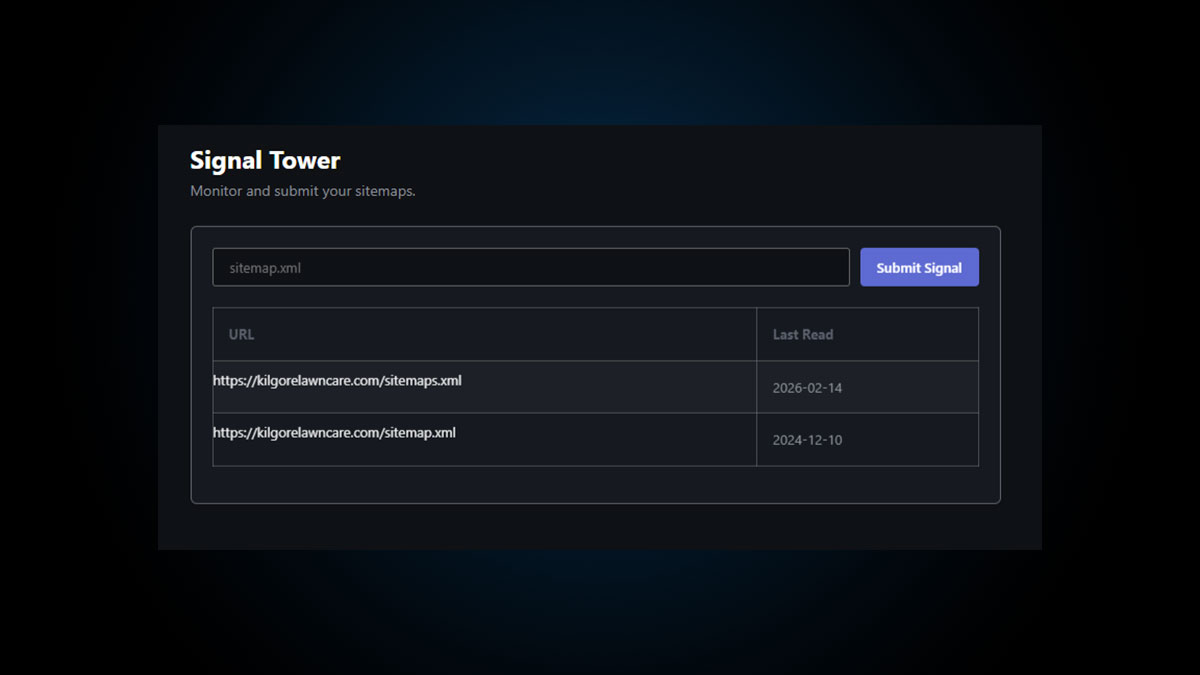Click the 'https' prefix of the first row URL
Image resolution: width=1200 pixels, height=675 pixels.
(229, 381)
